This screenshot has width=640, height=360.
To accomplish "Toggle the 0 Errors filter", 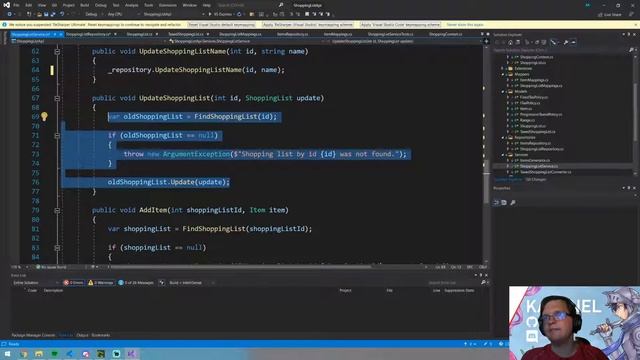I will coord(73,282).
